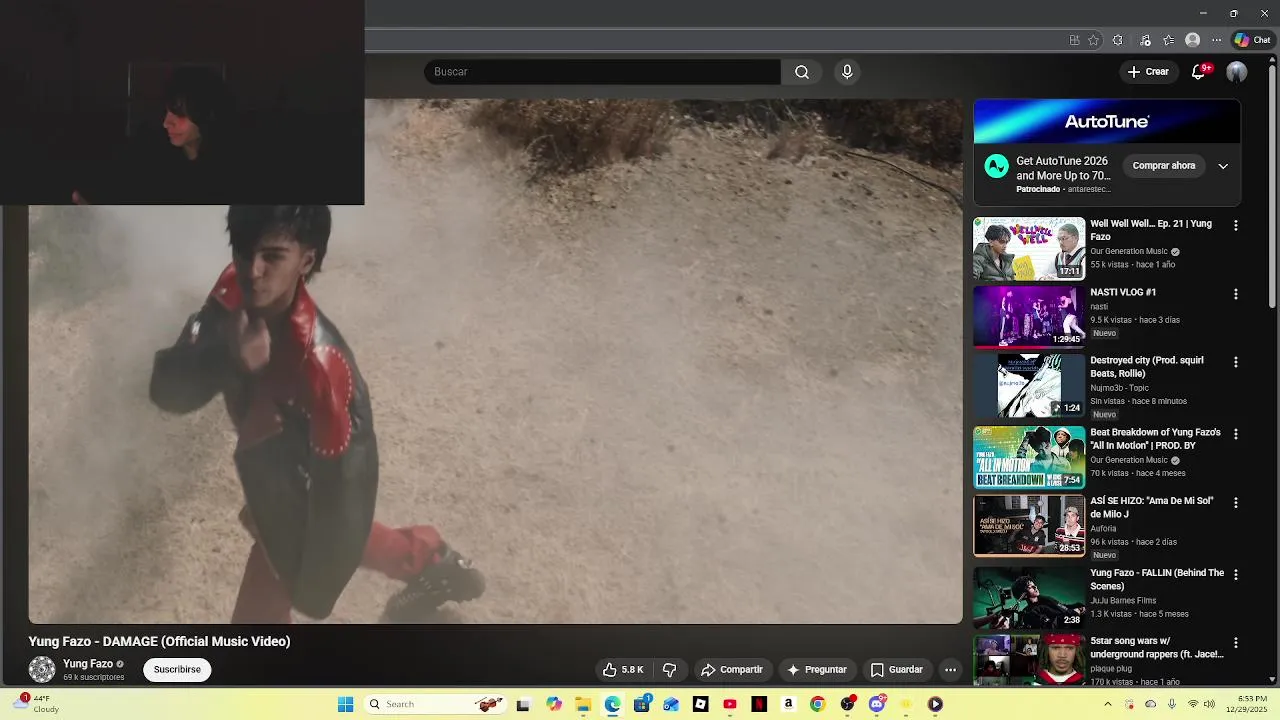Click the Windows taskbar Search box
The image size is (1280, 720).
(x=434, y=704)
